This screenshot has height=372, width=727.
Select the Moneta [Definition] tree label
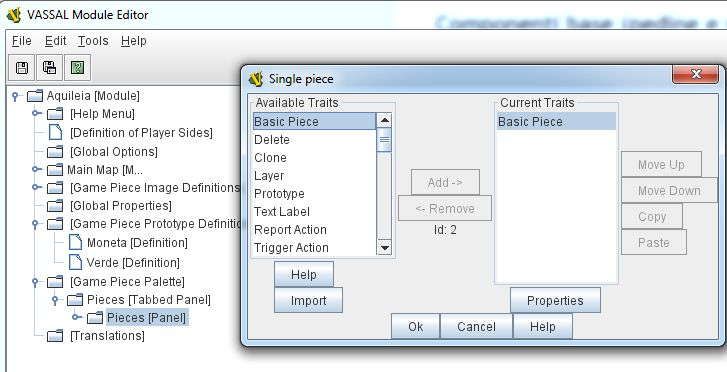coord(137,243)
